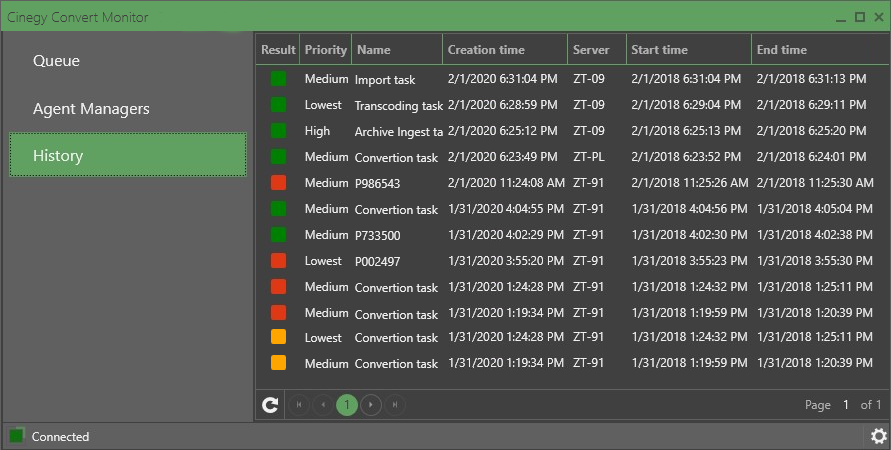Click creation time '2/1/2020 6:31:04 PM'
891x450 pixels.
click(x=502, y=78)
